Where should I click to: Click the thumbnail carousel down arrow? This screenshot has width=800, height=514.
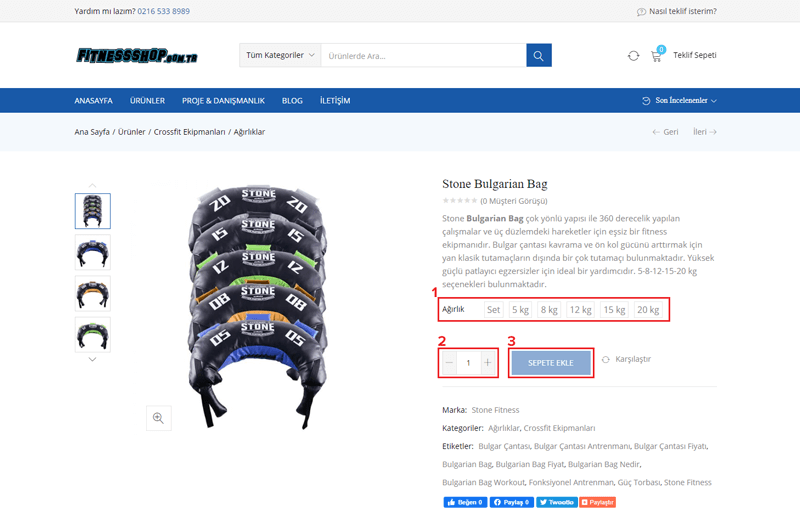(x=92, y=359)
